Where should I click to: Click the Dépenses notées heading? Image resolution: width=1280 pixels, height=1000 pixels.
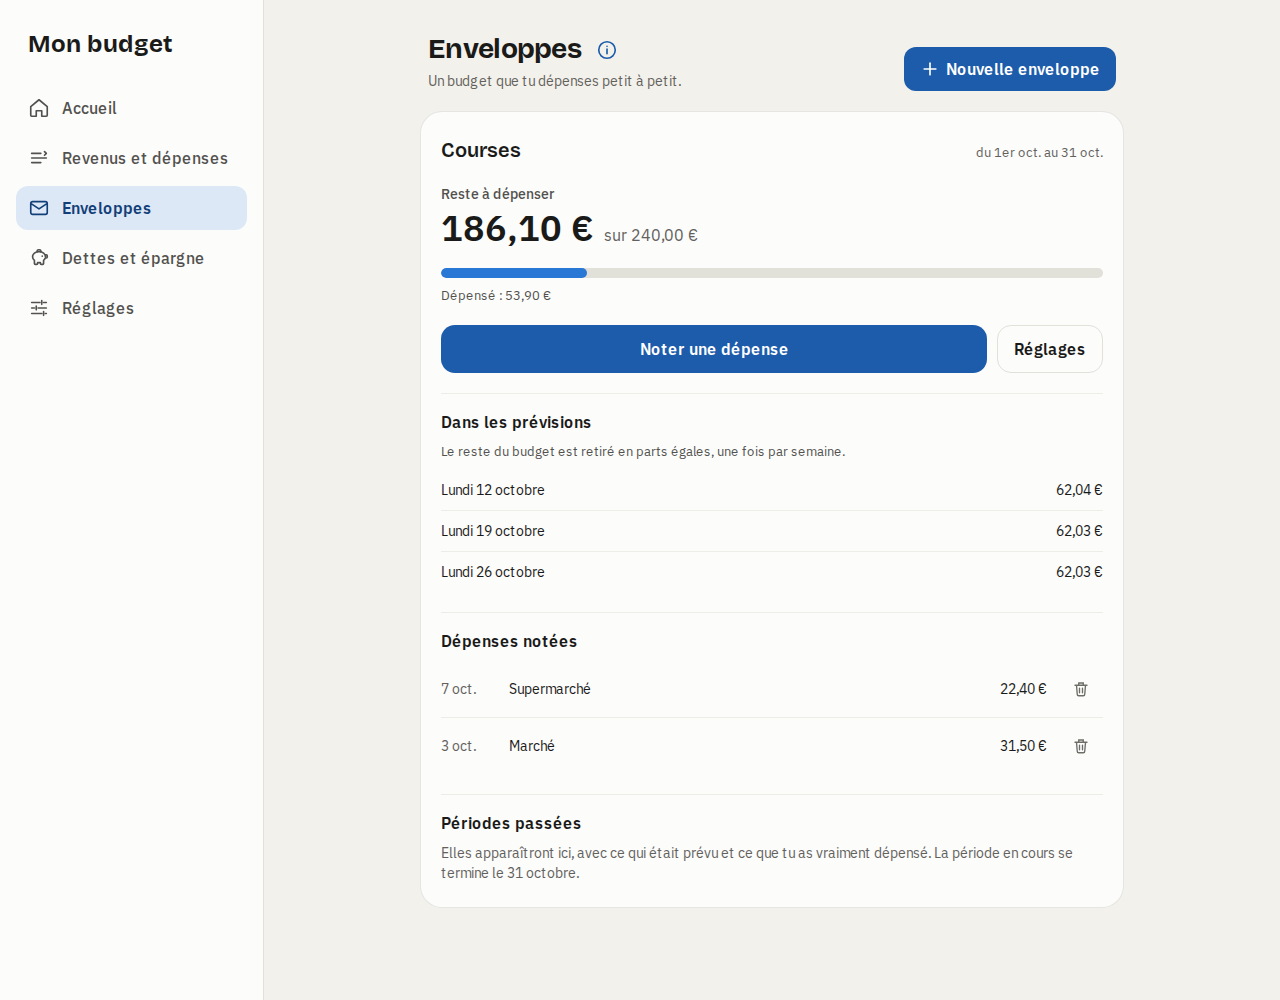509,641
